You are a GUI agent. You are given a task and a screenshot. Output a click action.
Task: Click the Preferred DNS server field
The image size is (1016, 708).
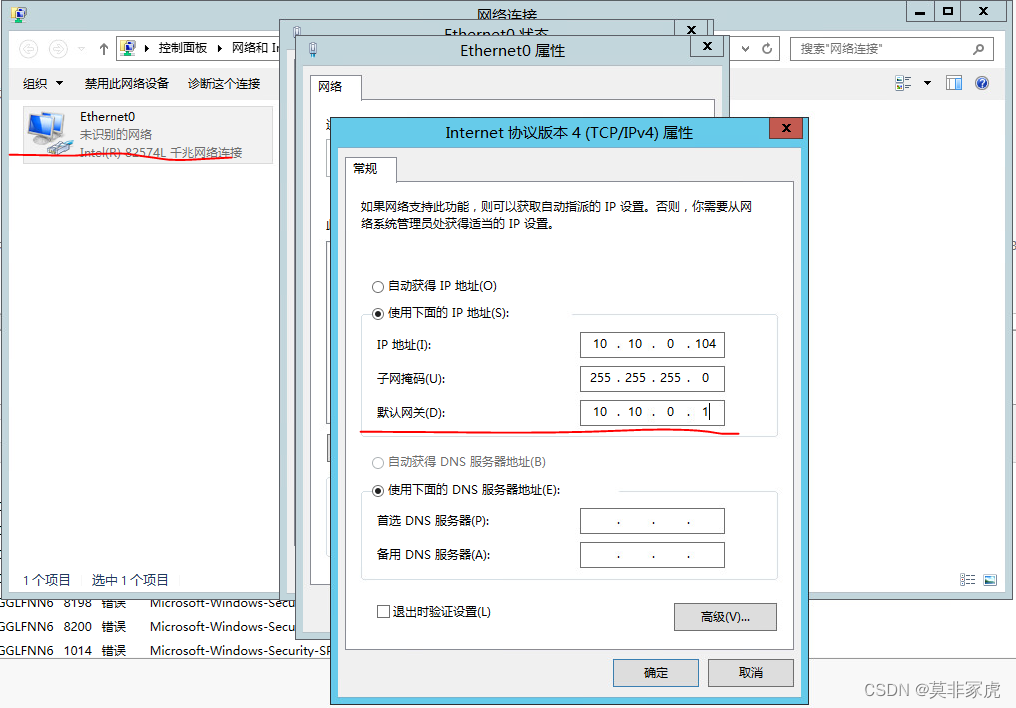[x=652, y=521]
